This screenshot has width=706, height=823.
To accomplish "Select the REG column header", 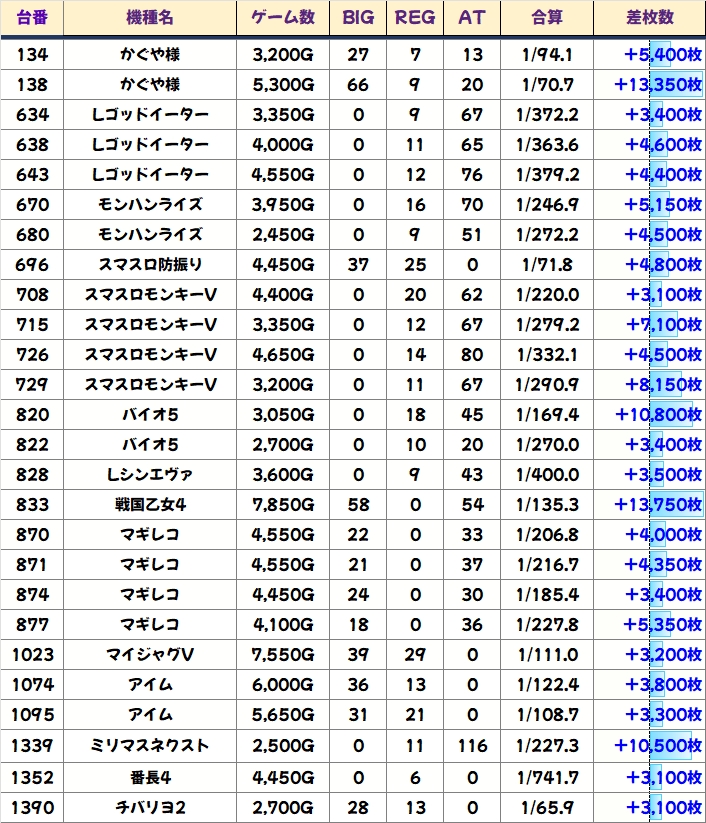I will pyautogui.click(x=415, y=18).
